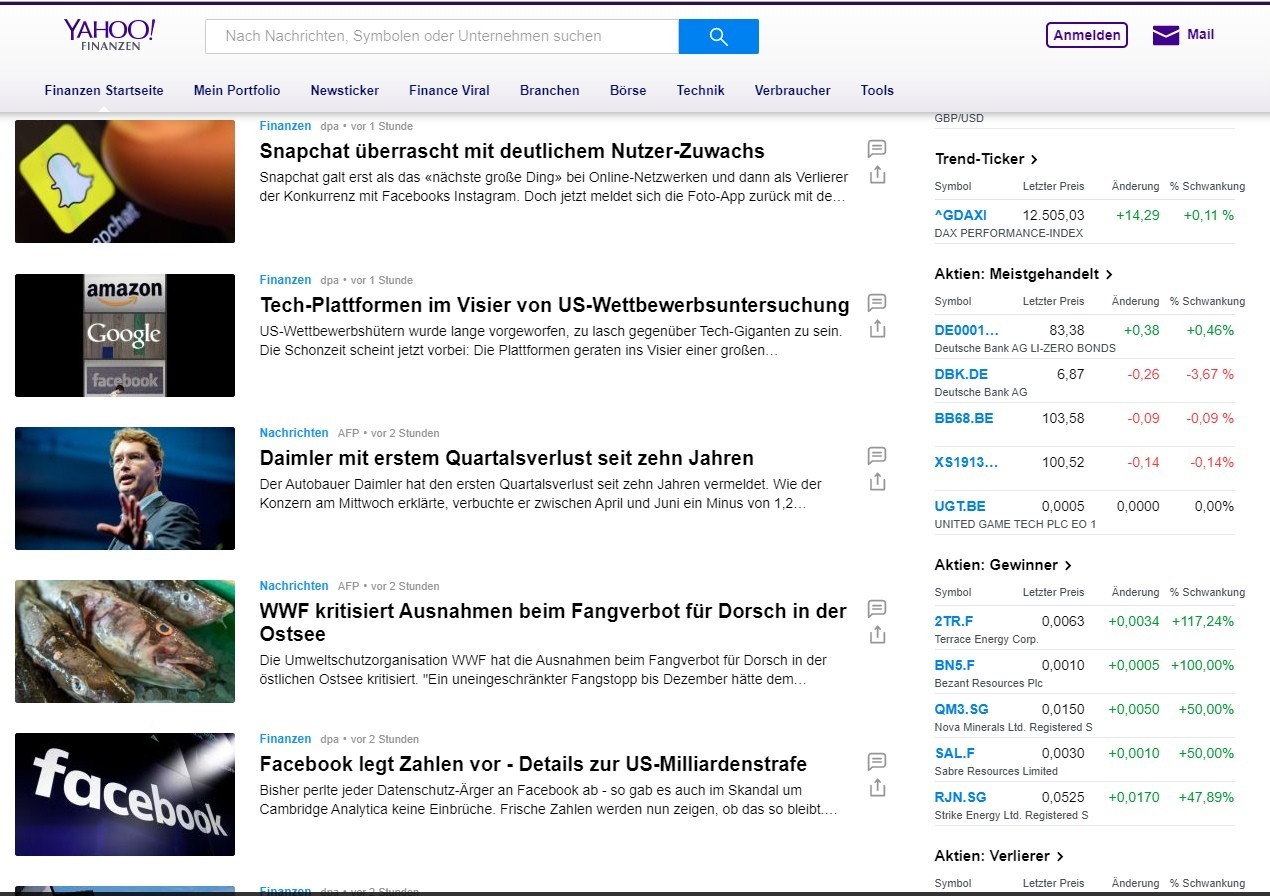Viewport: 1270px width, 896px height.
Task: Open Snapchat überrascht headline
Action: 512,151
